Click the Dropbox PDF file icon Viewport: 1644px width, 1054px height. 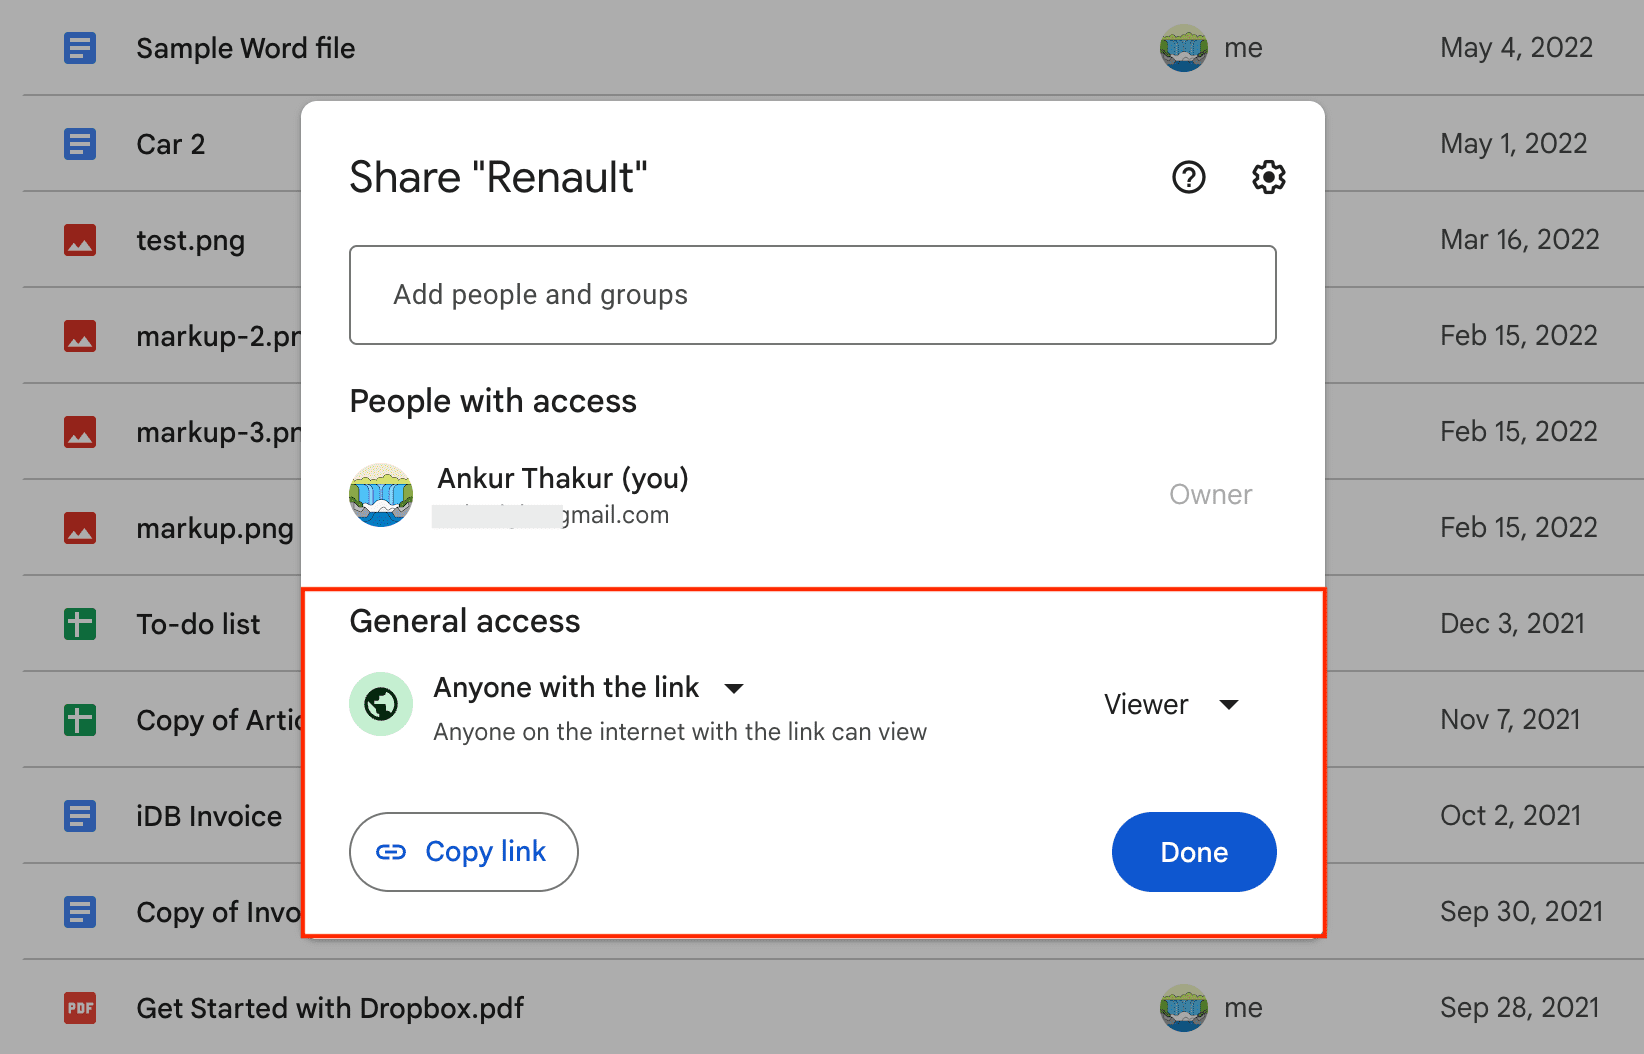[x=80, y=1008]
